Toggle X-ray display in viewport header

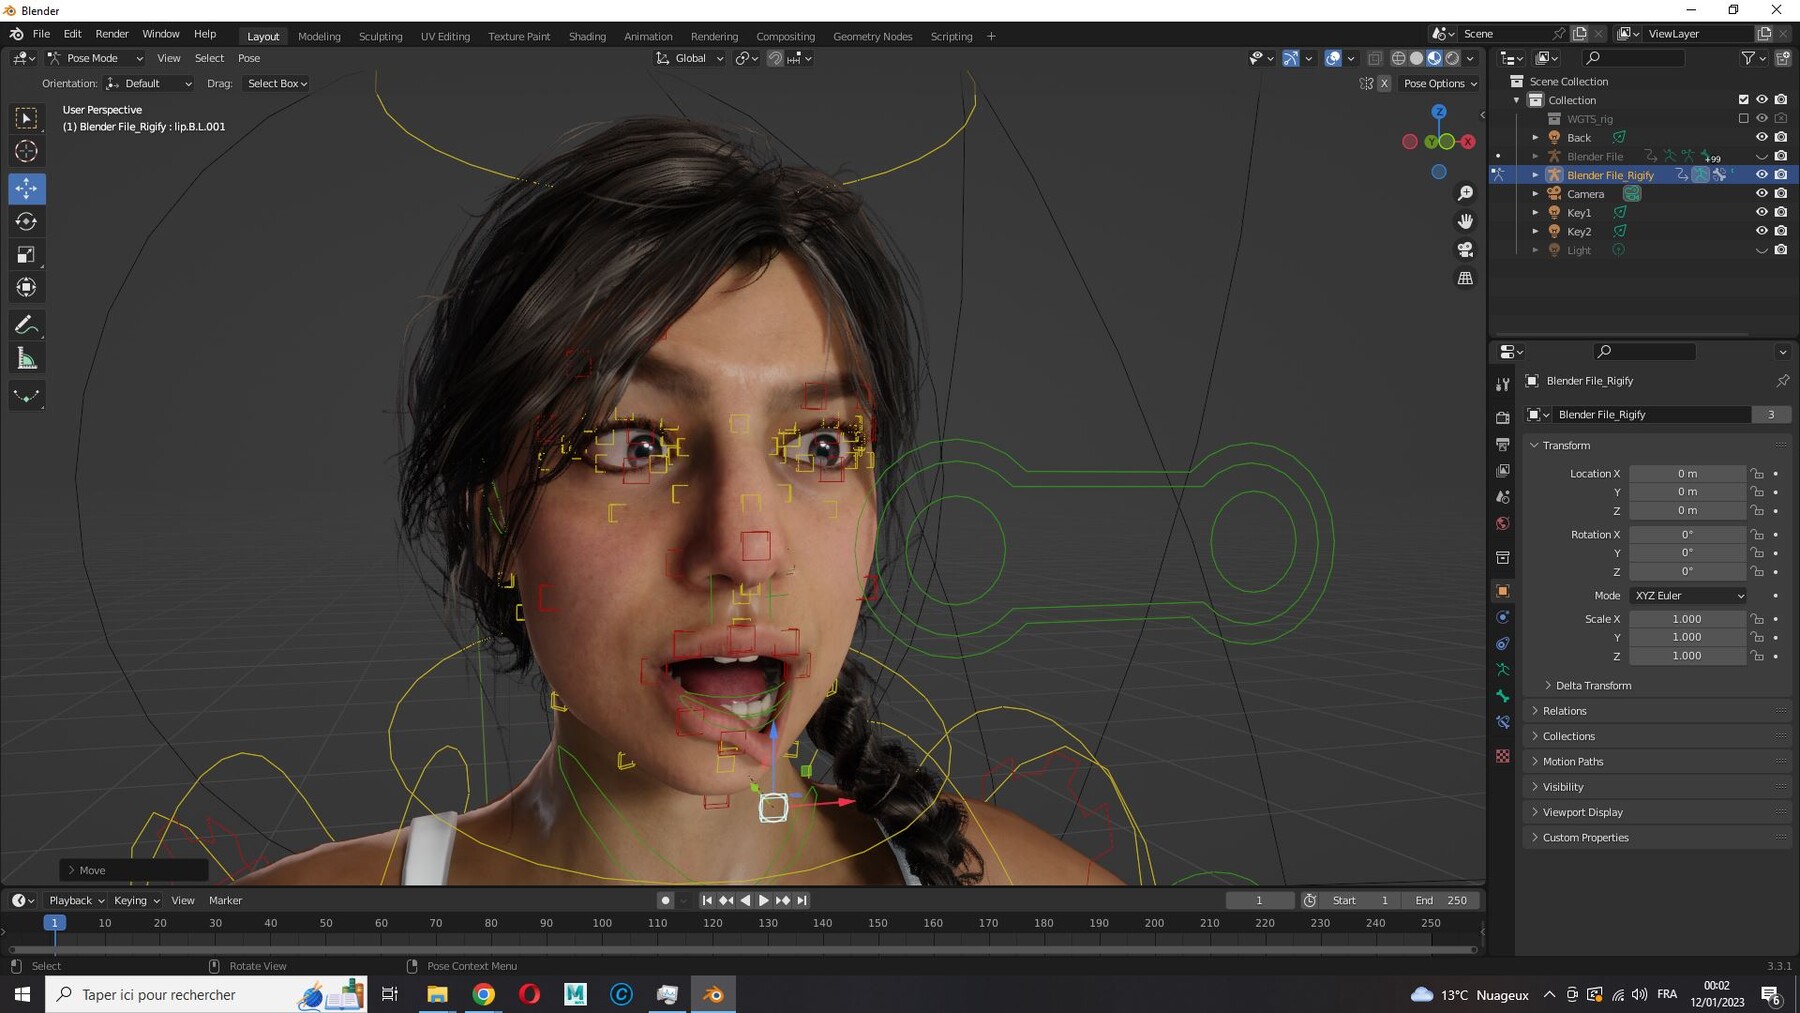click(1375, 59)
